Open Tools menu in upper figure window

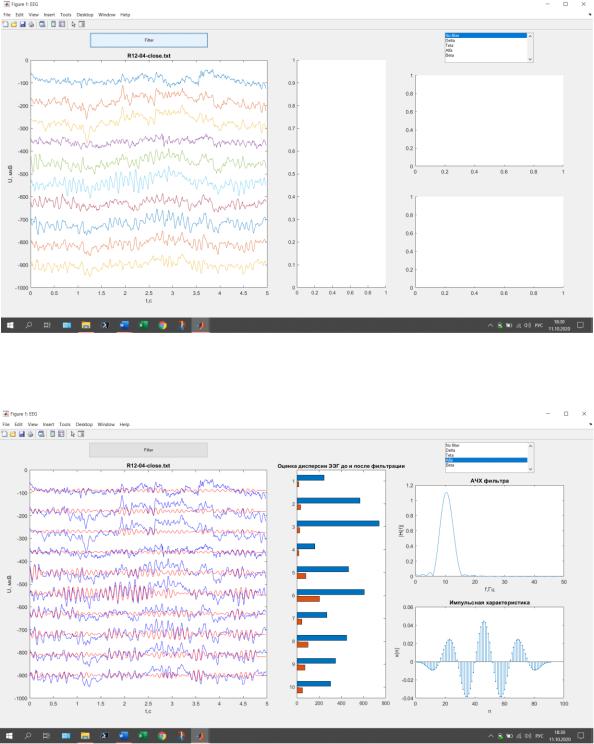pyautogui.click(x=65, y=15)
